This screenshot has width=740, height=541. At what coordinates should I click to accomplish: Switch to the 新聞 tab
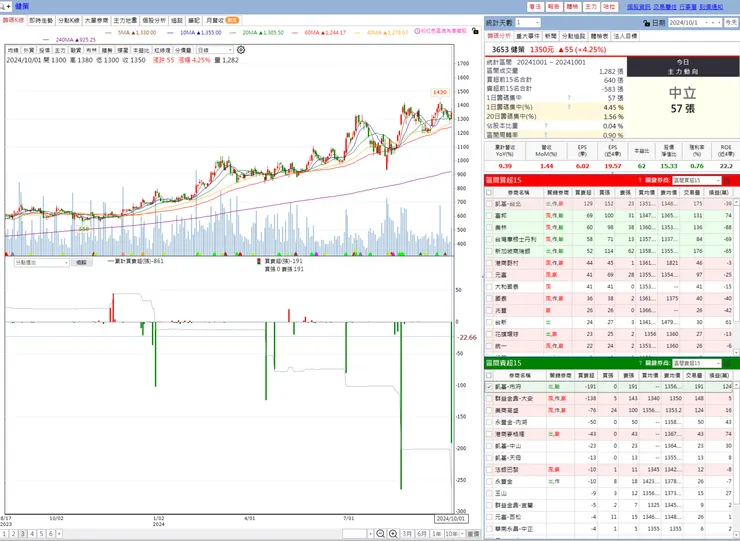551,36
